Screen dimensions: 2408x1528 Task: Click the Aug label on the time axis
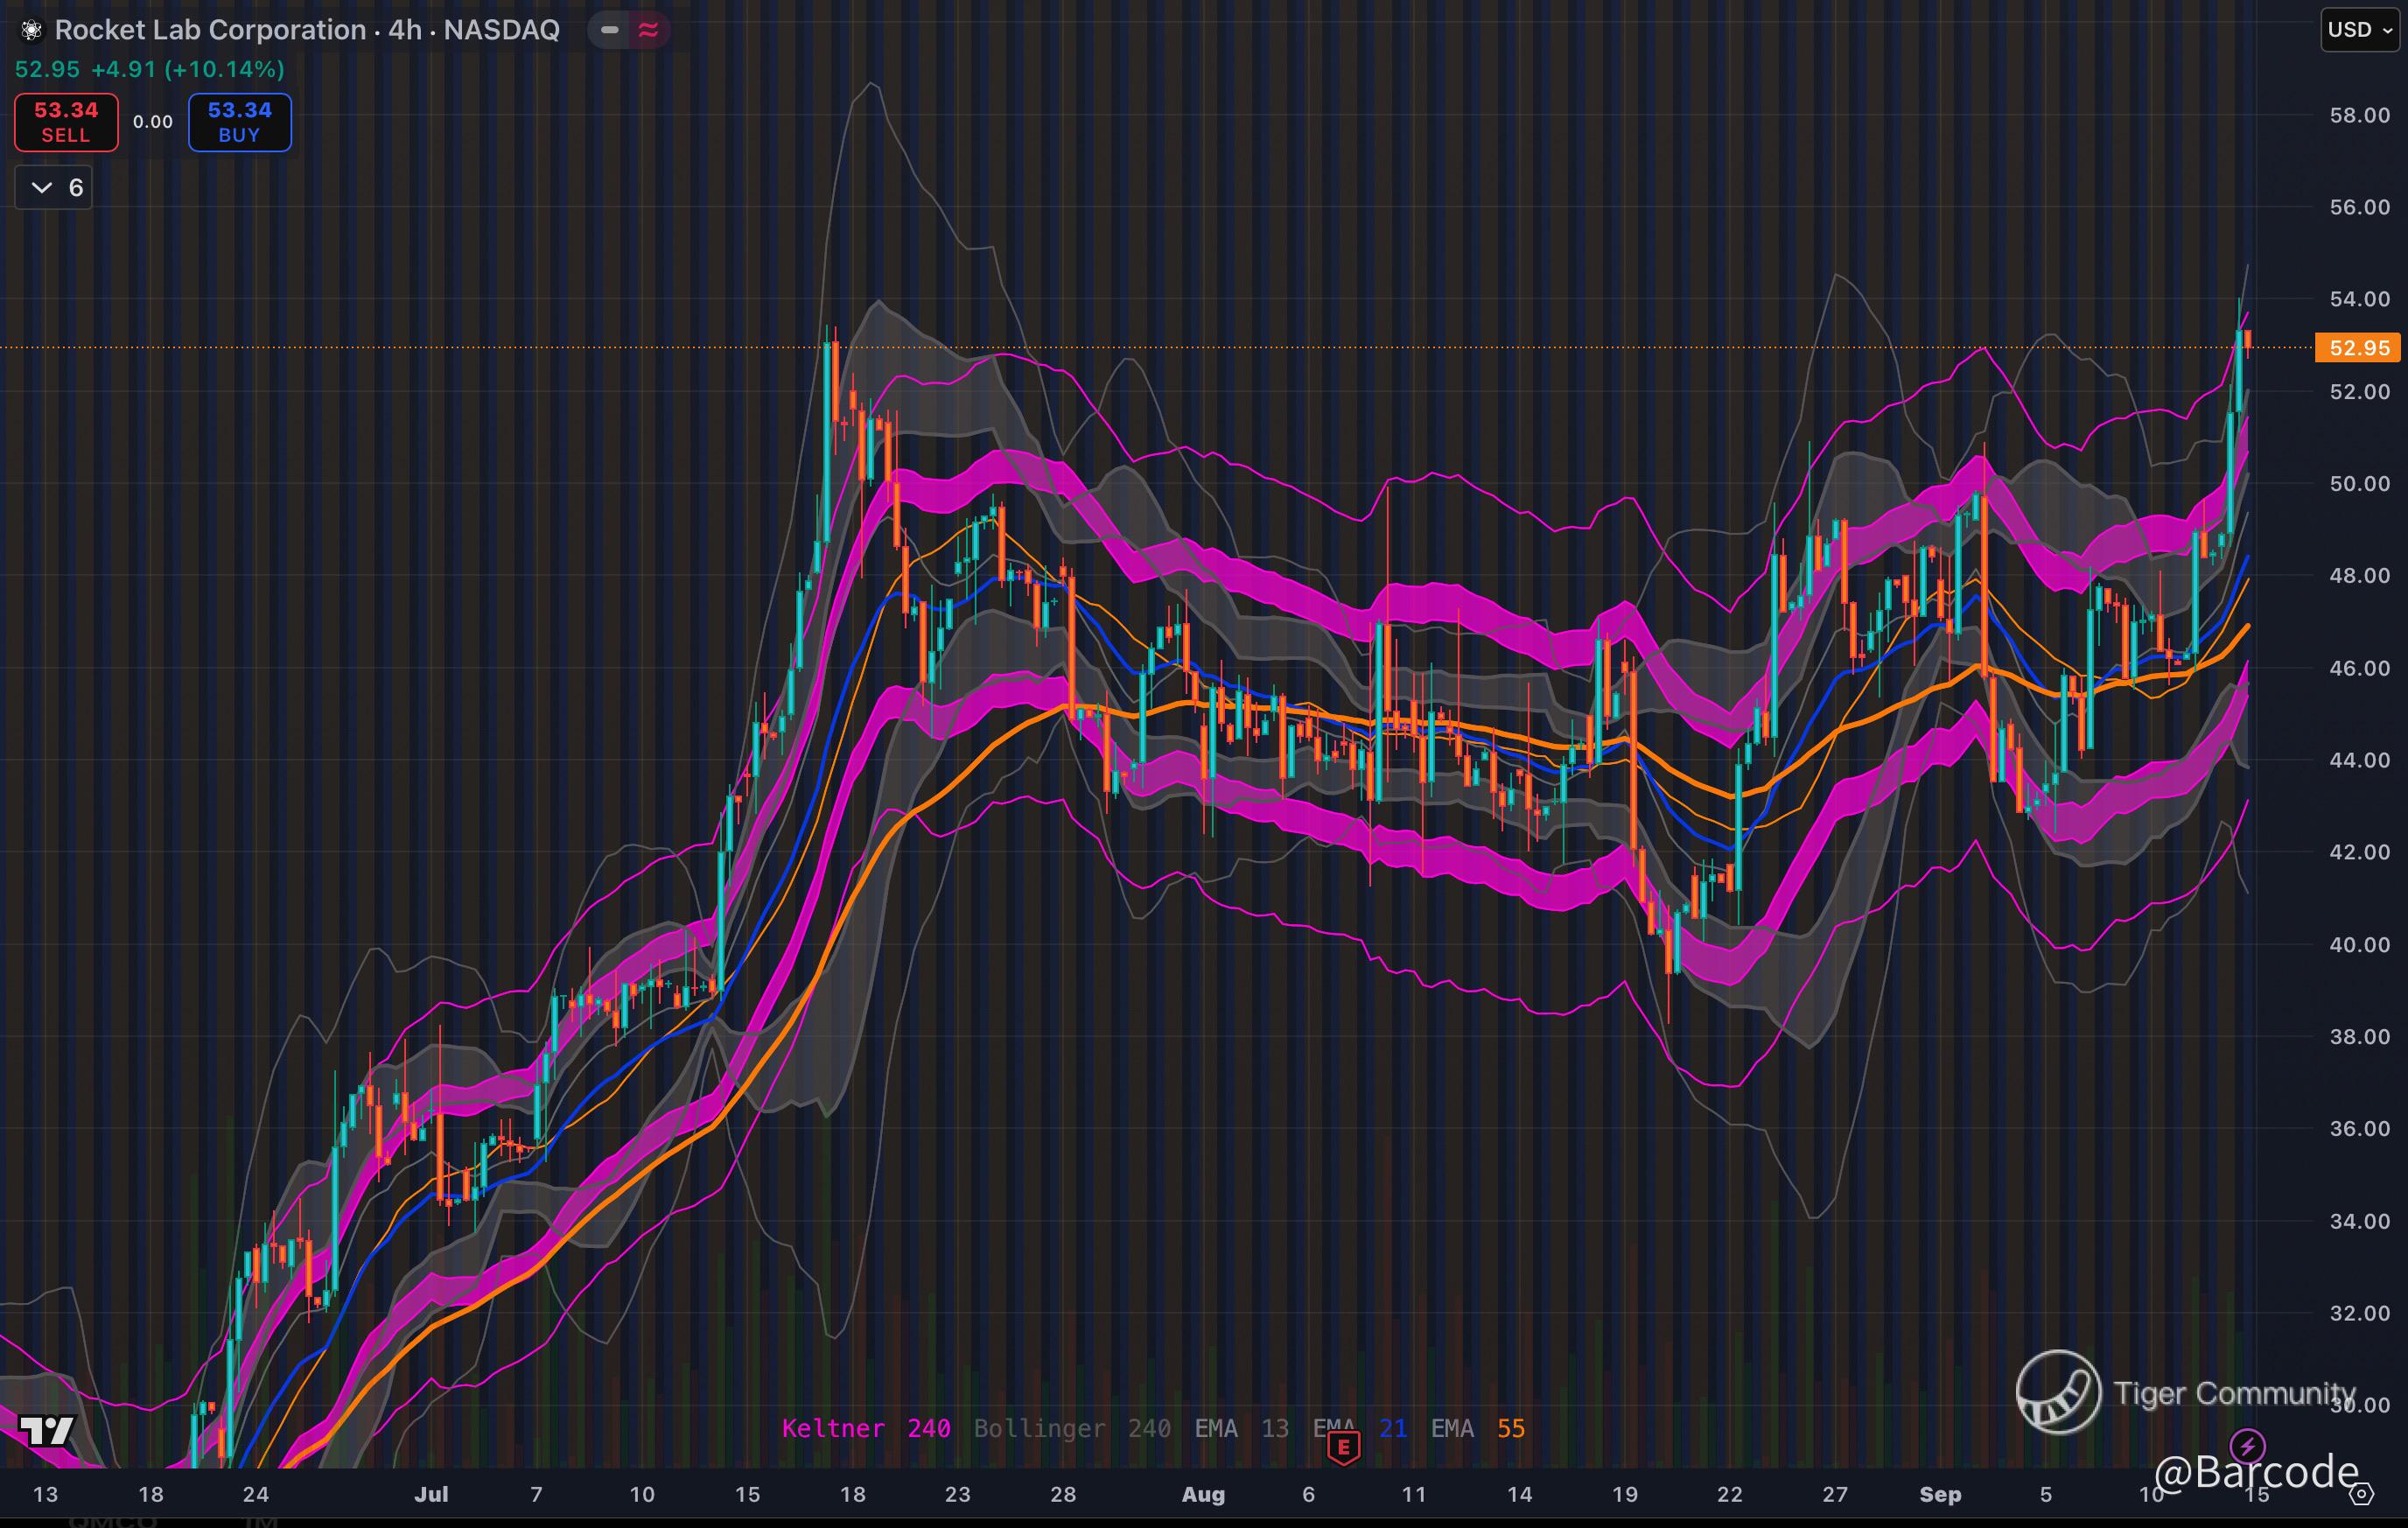1202,1494
